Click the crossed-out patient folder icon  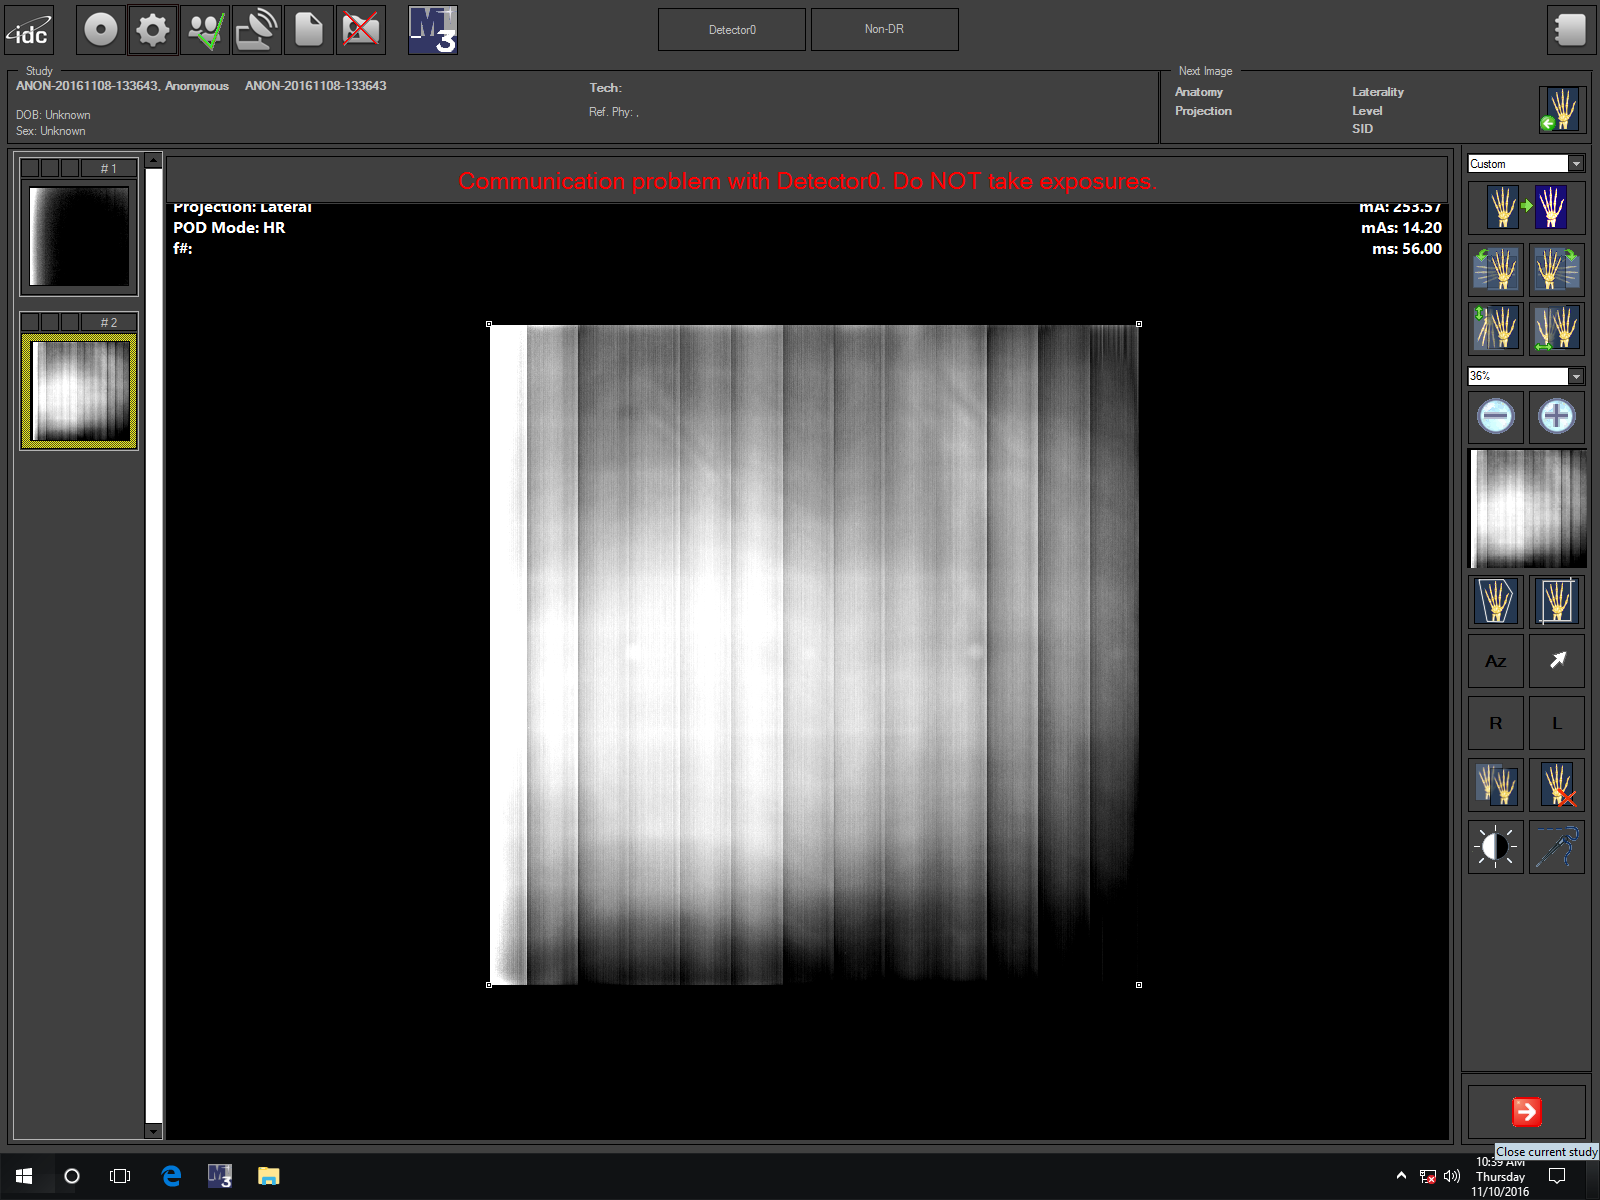click(x=360, y=30)
